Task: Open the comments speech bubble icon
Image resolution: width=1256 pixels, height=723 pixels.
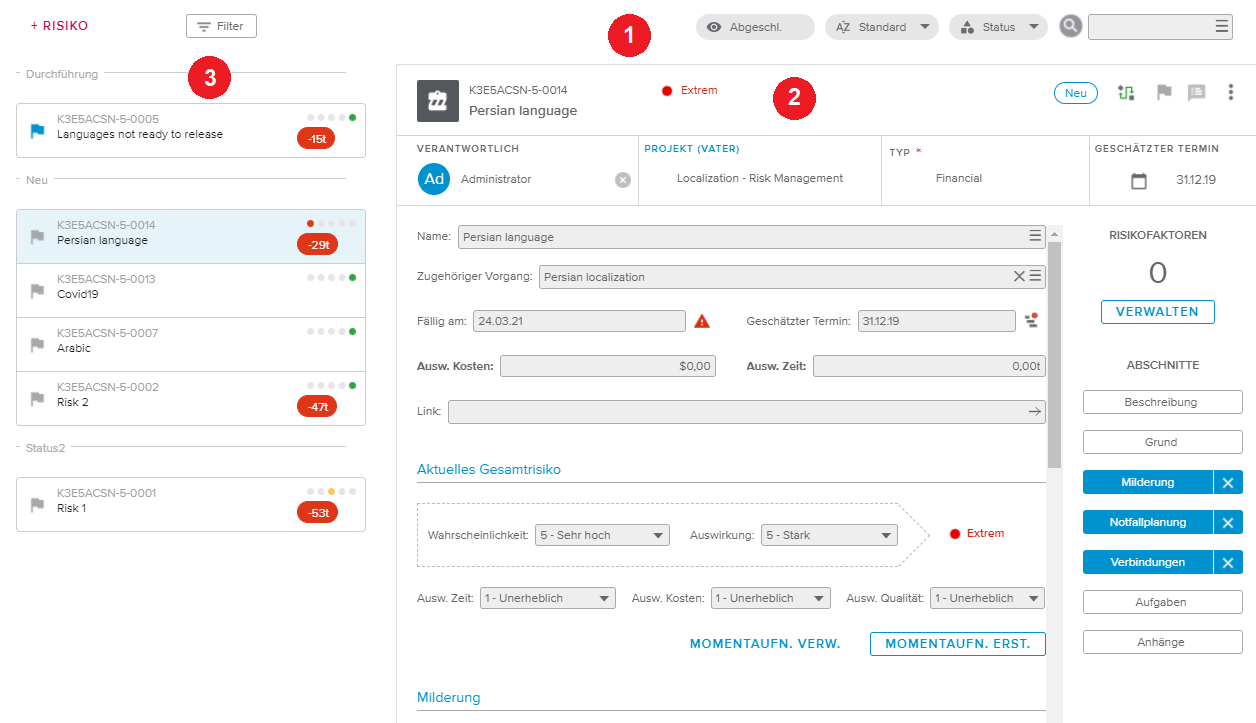Action: (x=1197, y=93)
